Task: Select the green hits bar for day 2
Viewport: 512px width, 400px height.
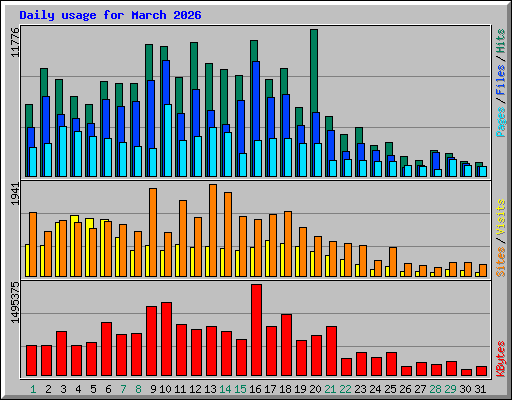Action: coord(44,82)
